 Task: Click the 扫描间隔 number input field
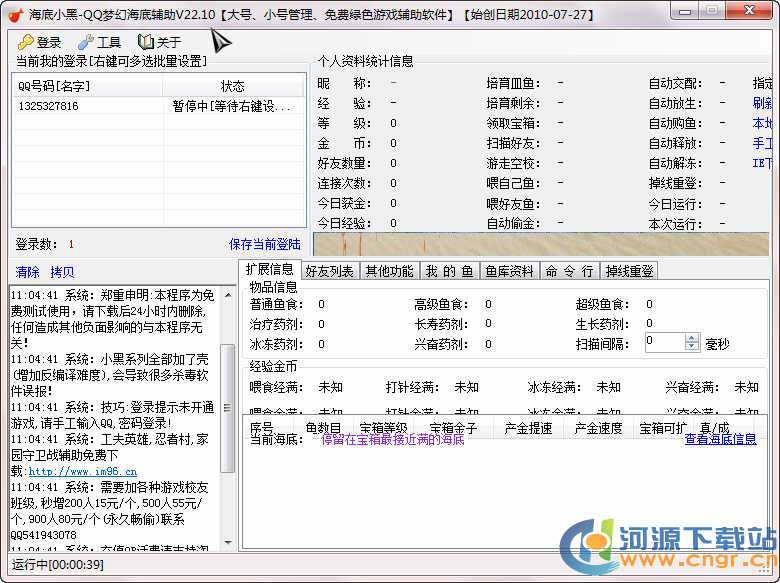[664, 342]
